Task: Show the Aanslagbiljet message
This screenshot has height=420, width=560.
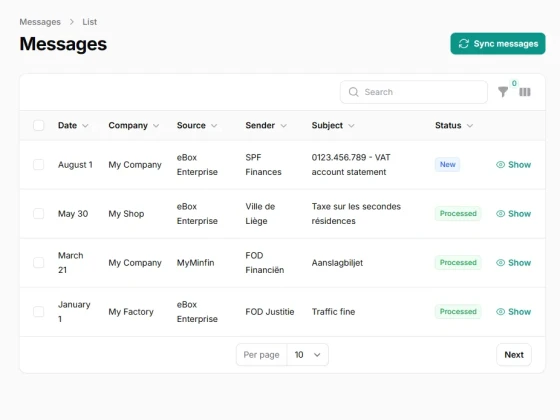Action: pos(514,262)
